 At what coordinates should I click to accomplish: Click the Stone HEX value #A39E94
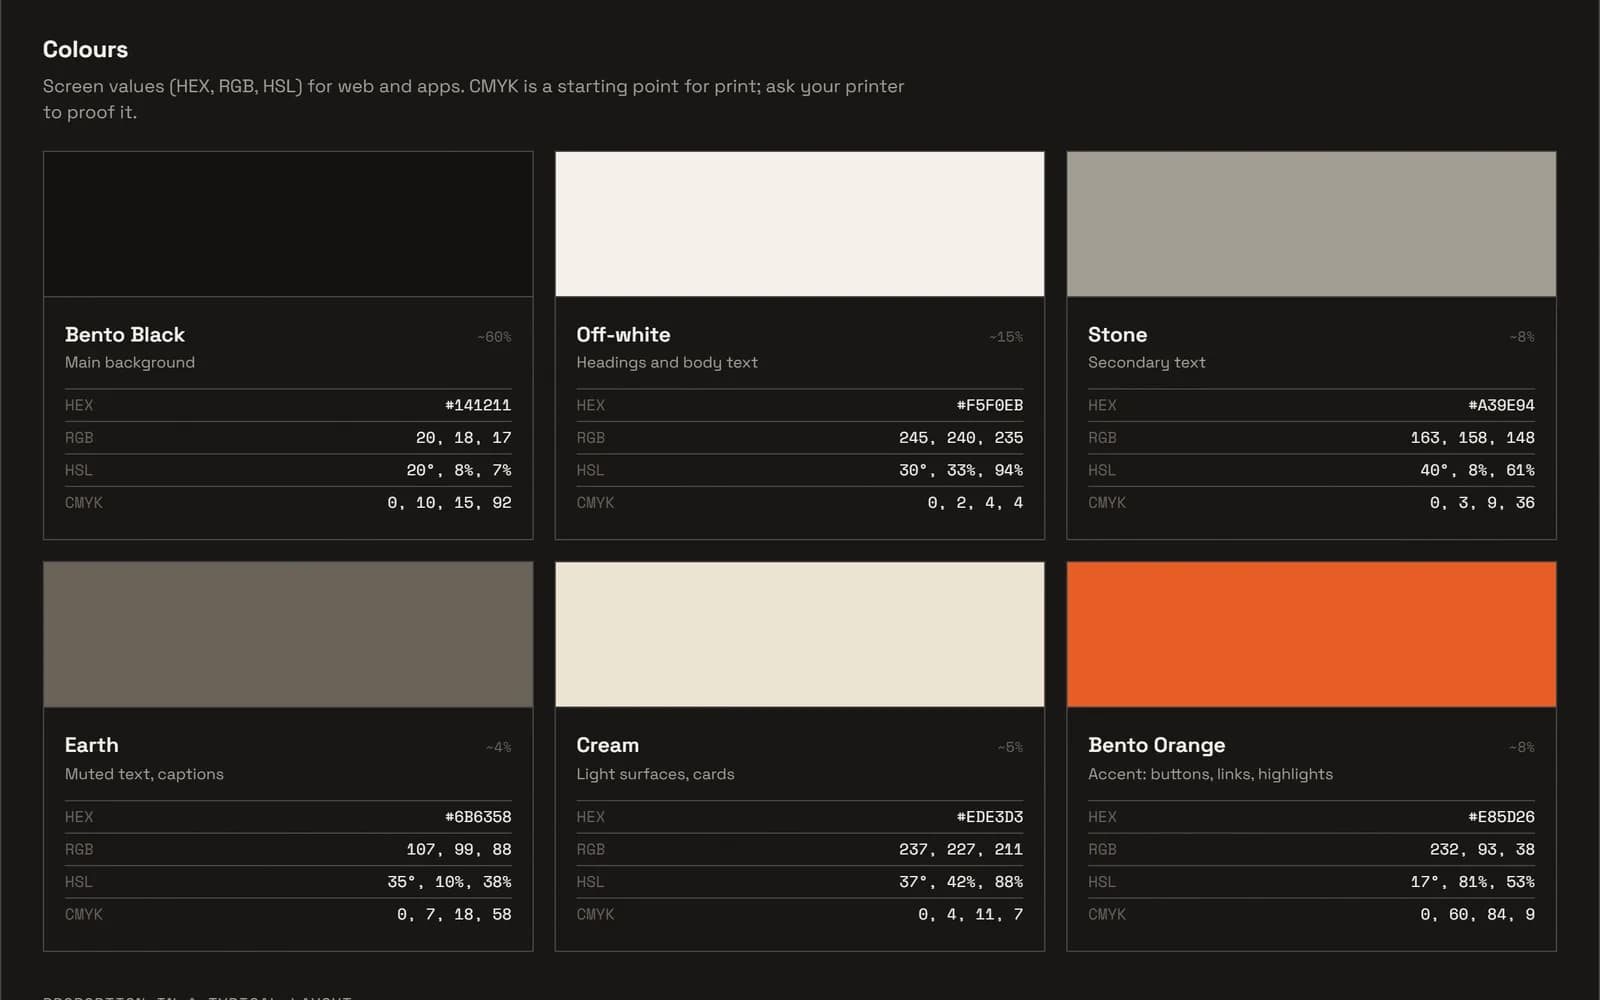[x=1501, y=405]
